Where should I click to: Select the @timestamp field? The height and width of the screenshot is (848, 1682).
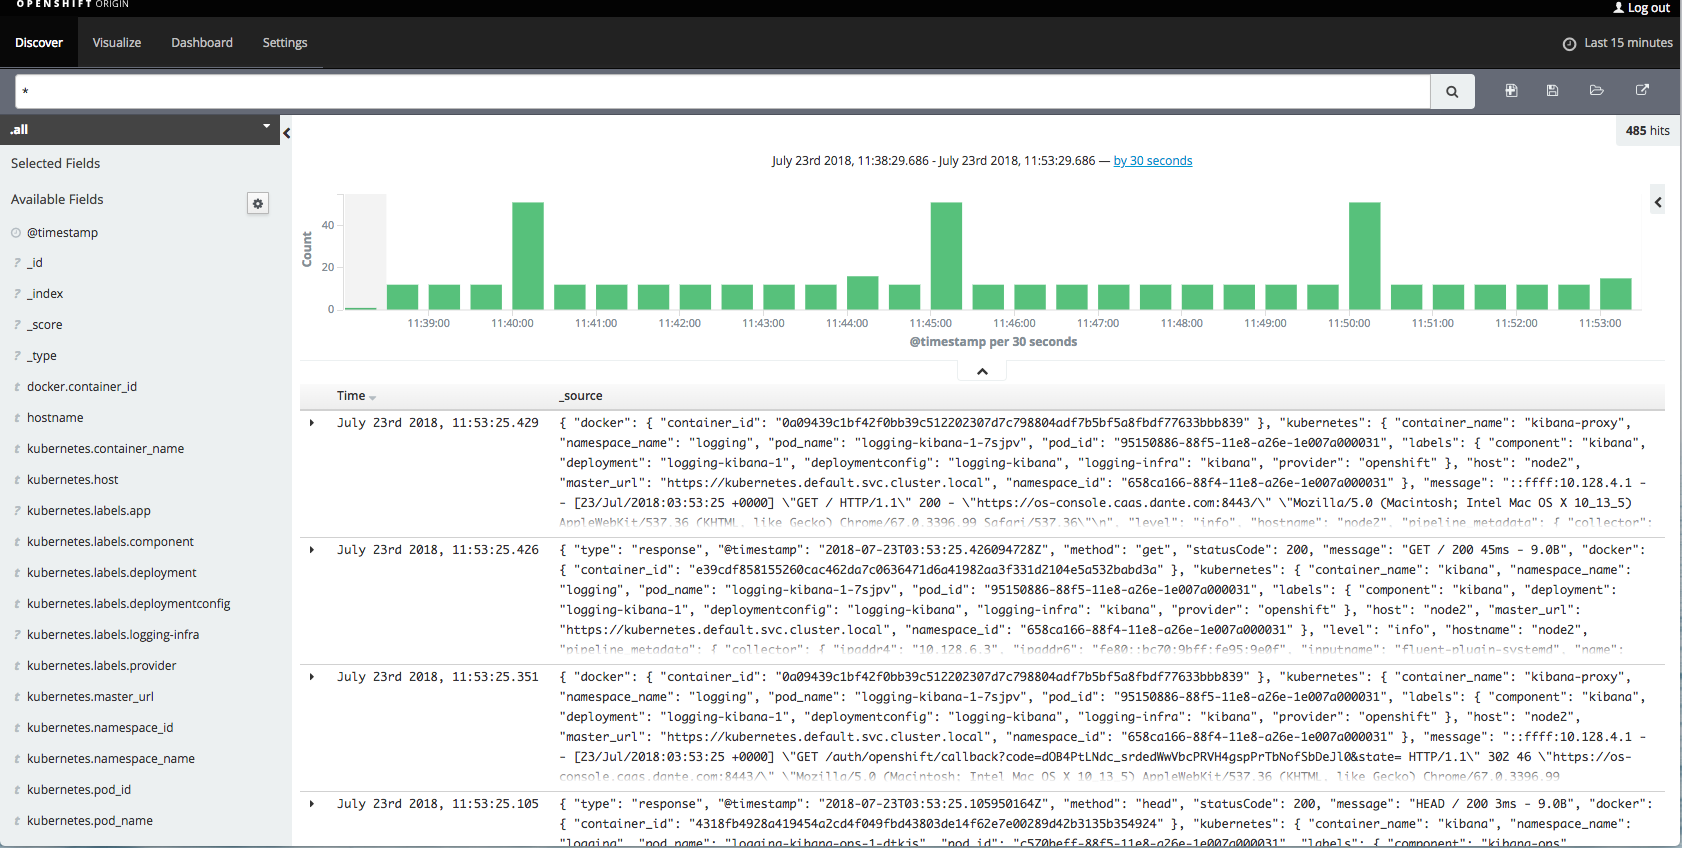(62, 233)
